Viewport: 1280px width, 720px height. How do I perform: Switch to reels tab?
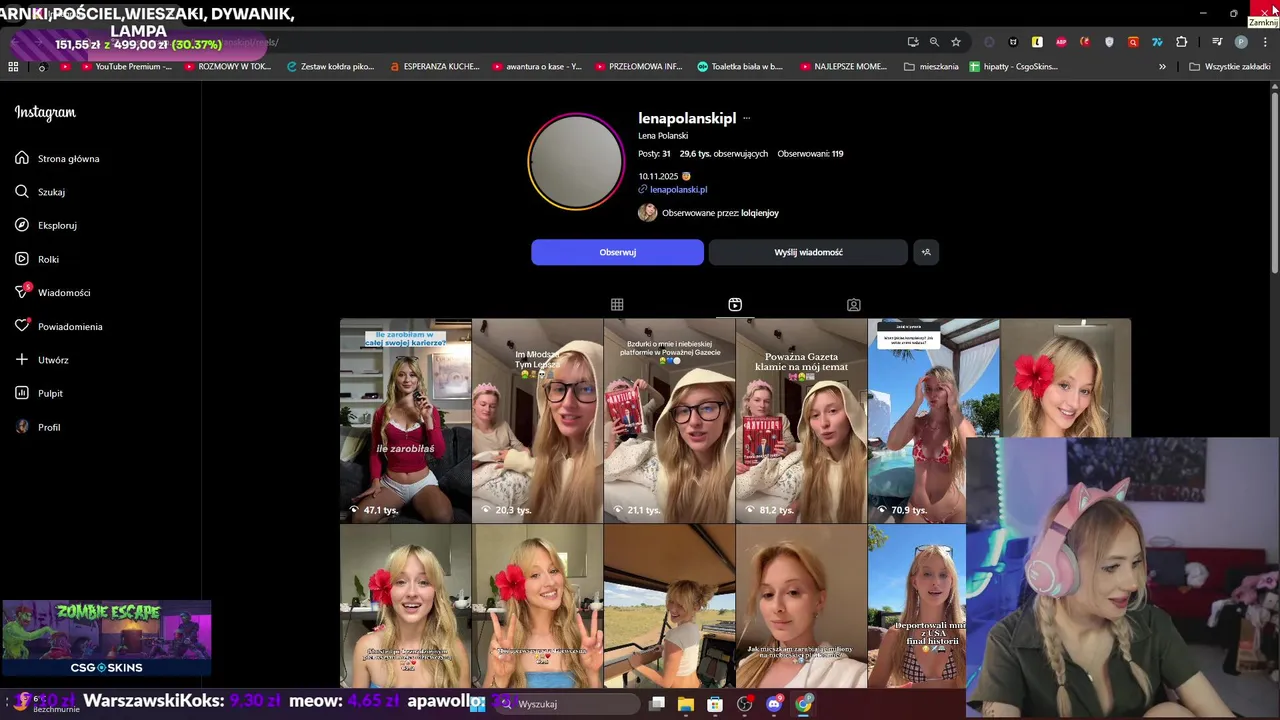click(x=735, y=304)
